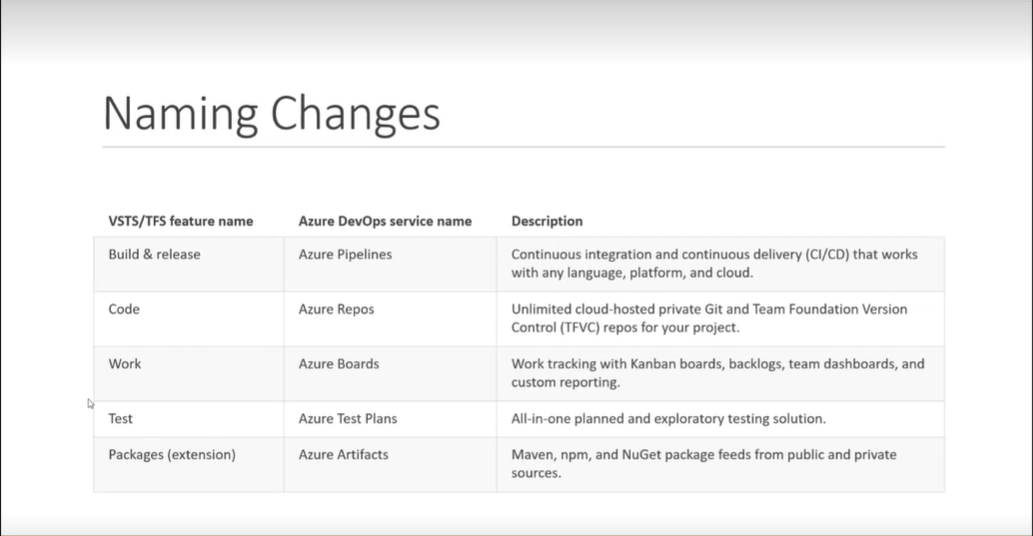The image size is (1033, 536).
Task: Click the "Test" feature name cell
Action: (x=120, y=418)
